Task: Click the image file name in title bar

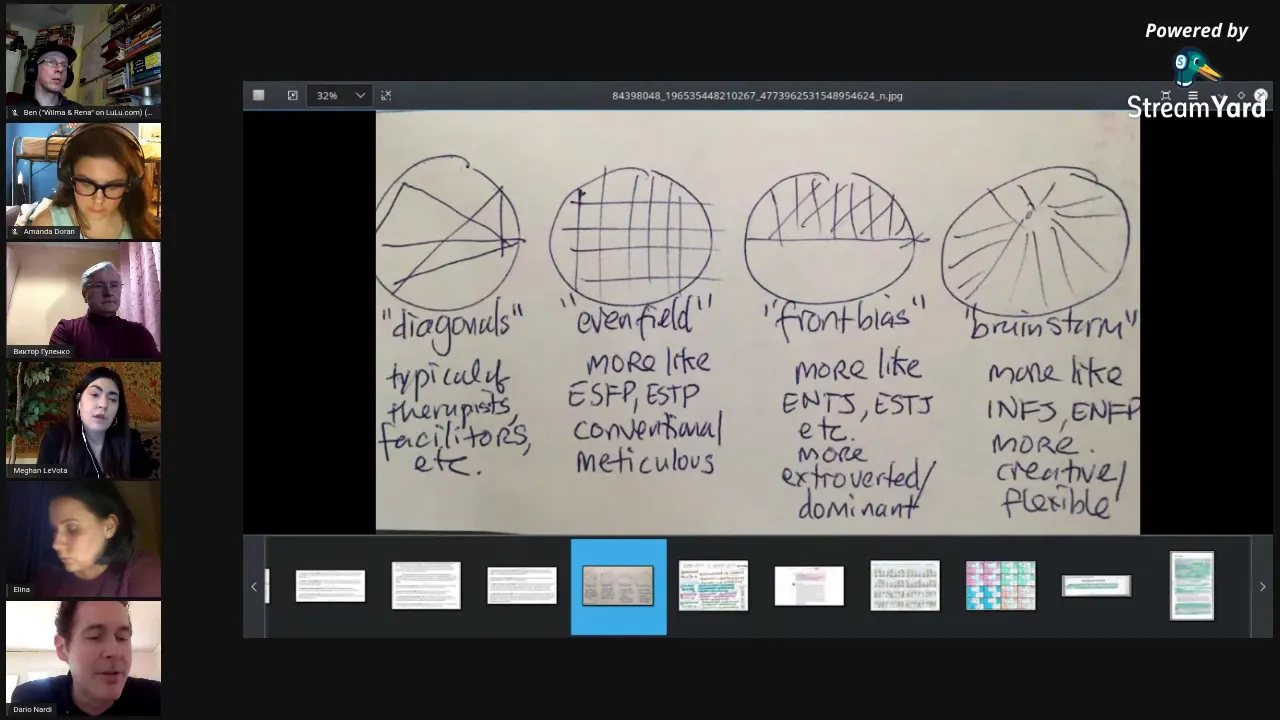Action: tap(757, 96)
